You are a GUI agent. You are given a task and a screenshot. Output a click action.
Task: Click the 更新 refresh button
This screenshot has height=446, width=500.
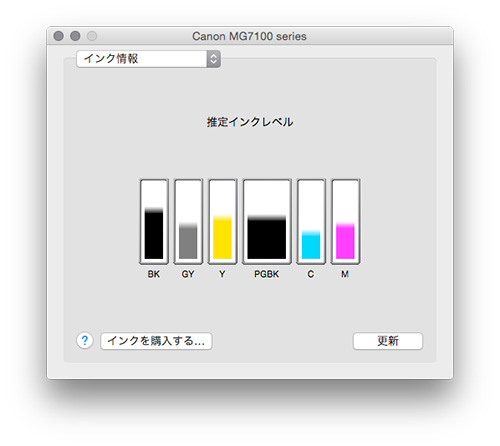[x=388, y=341]
